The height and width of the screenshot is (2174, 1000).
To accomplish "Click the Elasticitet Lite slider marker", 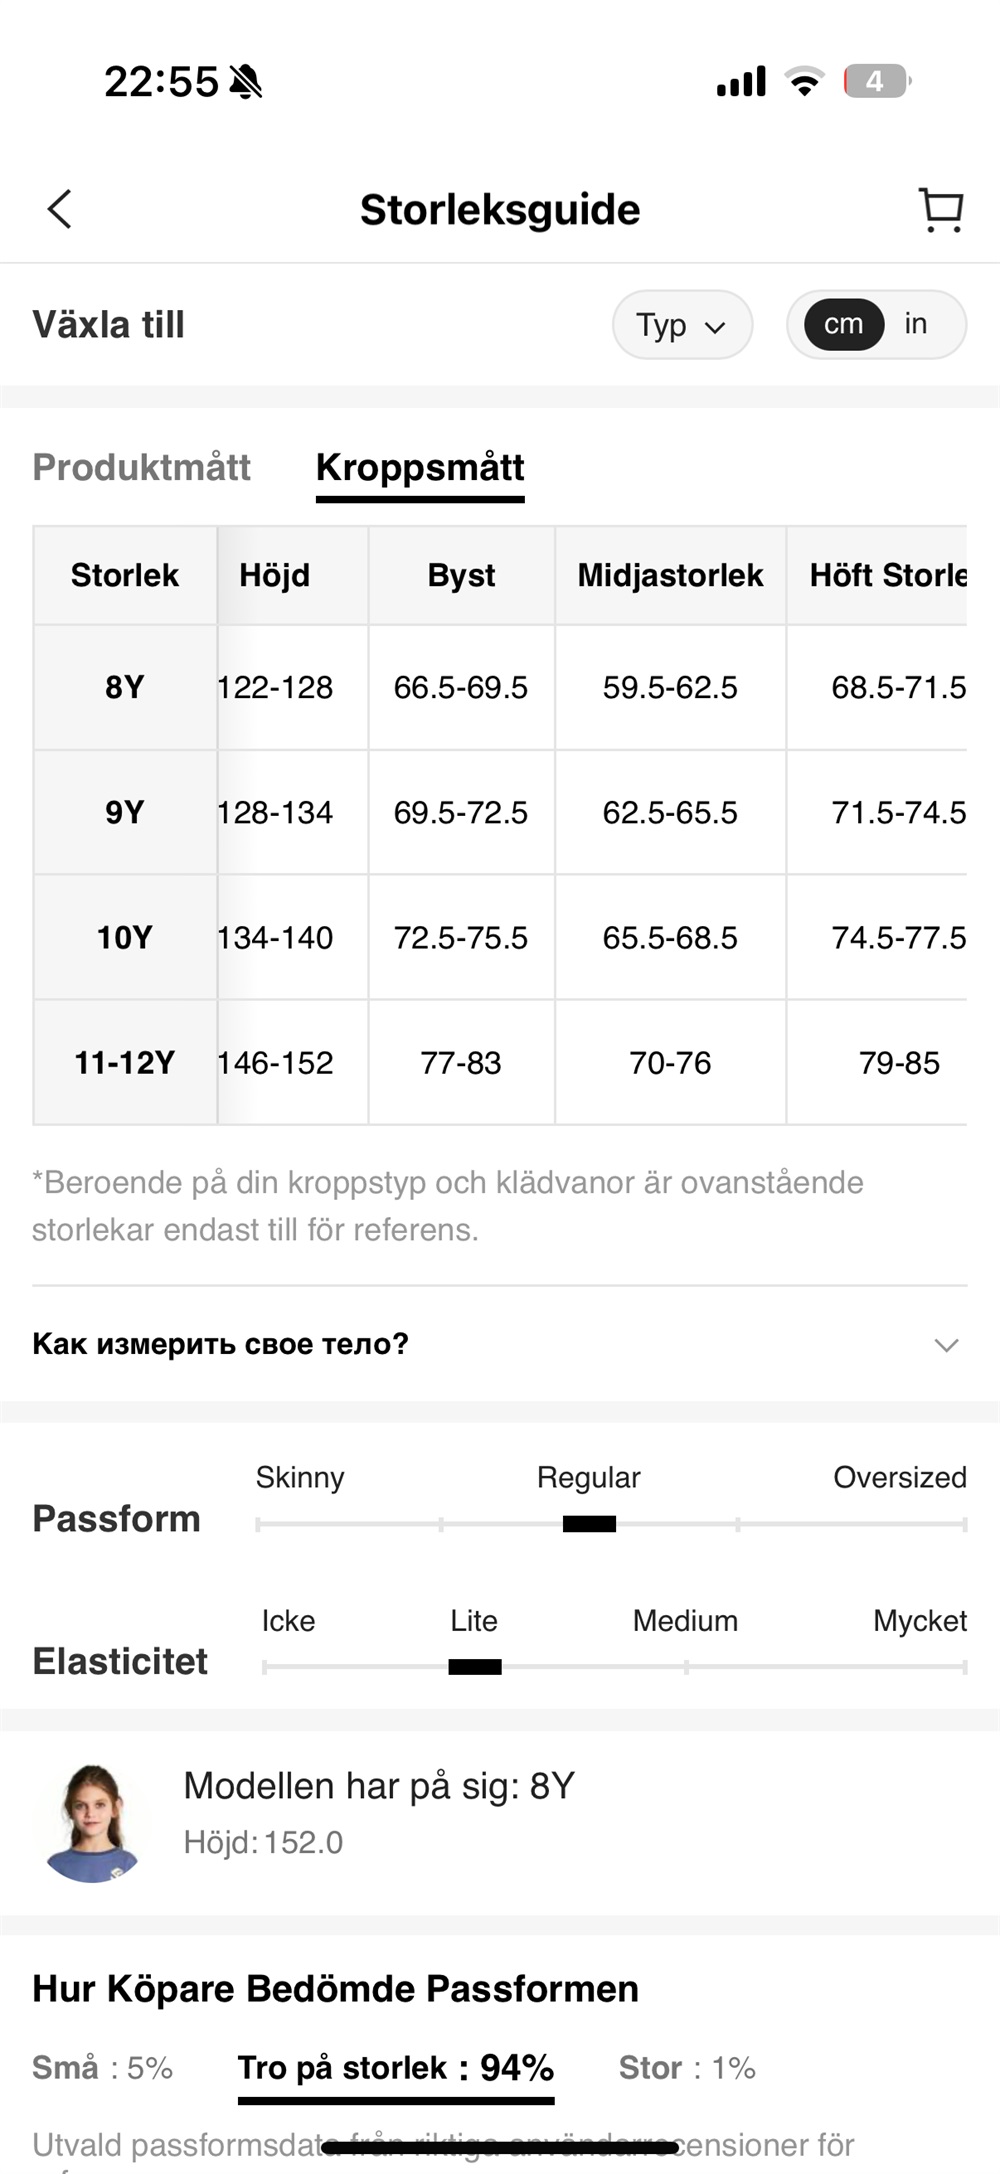I will tap(475, 1667).
